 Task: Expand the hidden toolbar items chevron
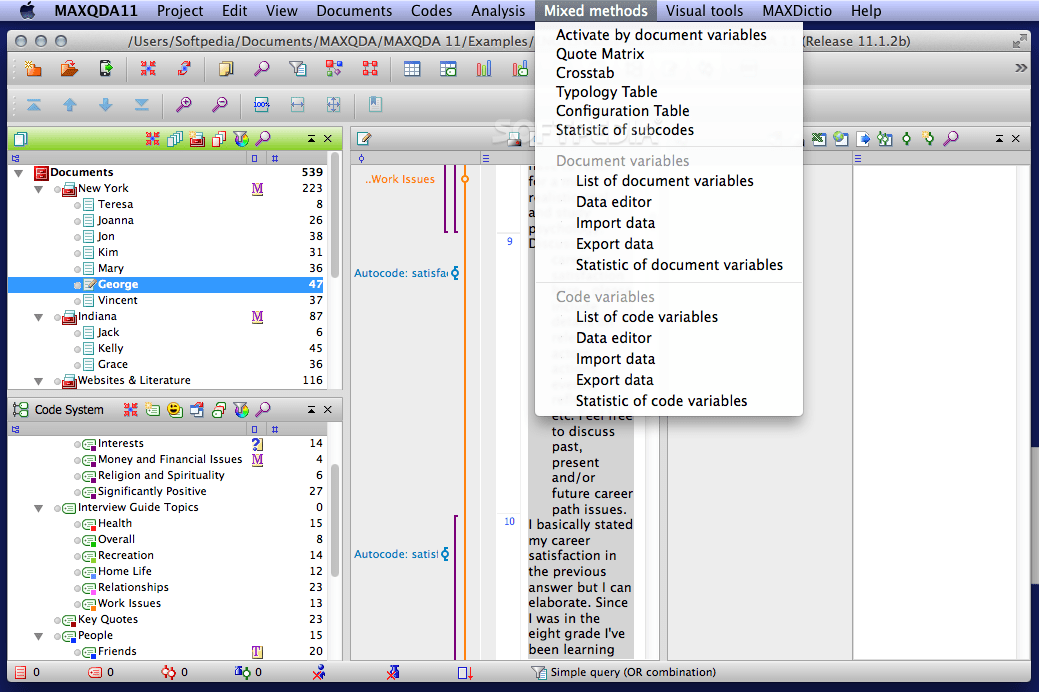(x=1020, y=68)
